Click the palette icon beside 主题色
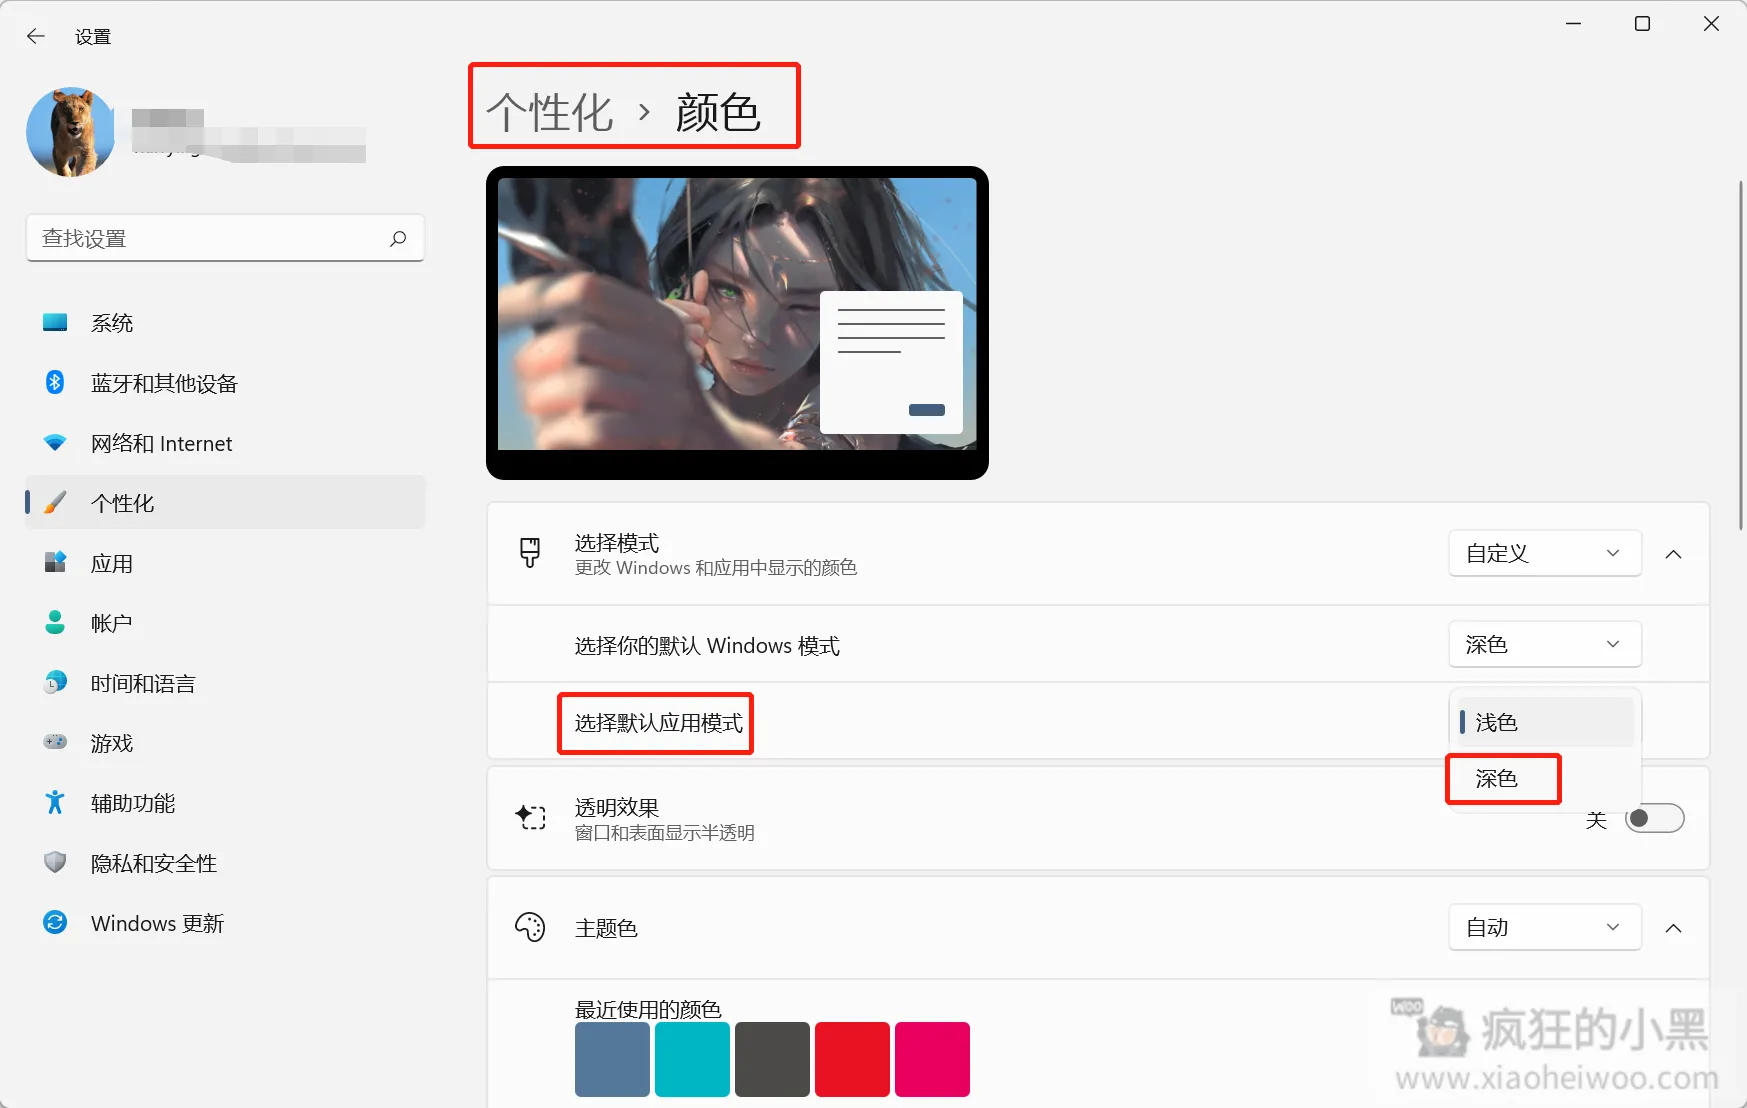1747x1108 pixels. 530,927
